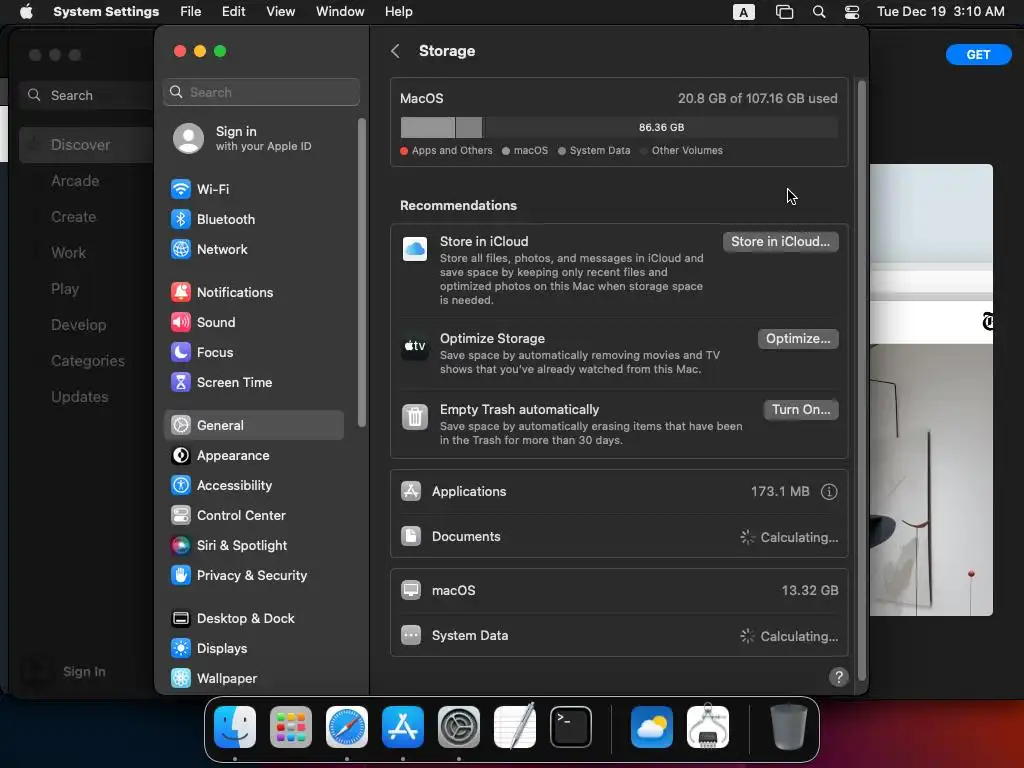The image size is (1024, 768).
Task: Open Notifications settings pane
Action: pos(253,293)
